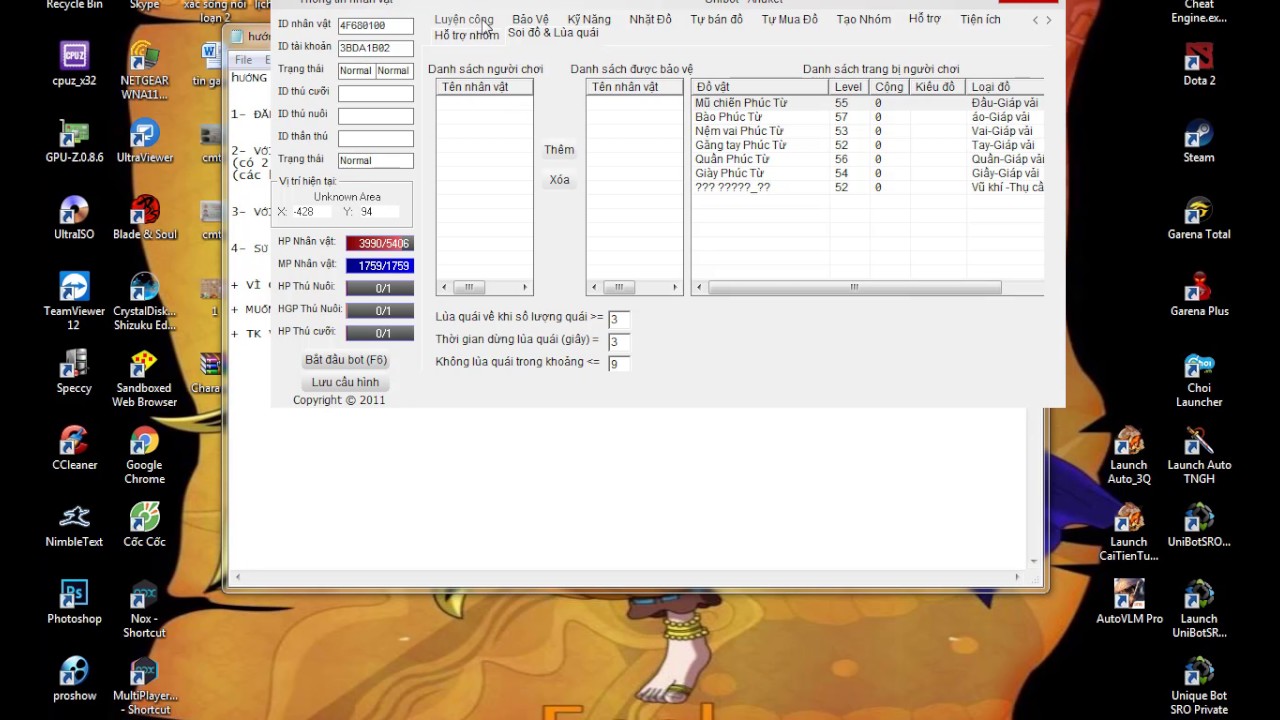Open the File menu in the background document window
The image size is (1280, 720).
point(243,60)
